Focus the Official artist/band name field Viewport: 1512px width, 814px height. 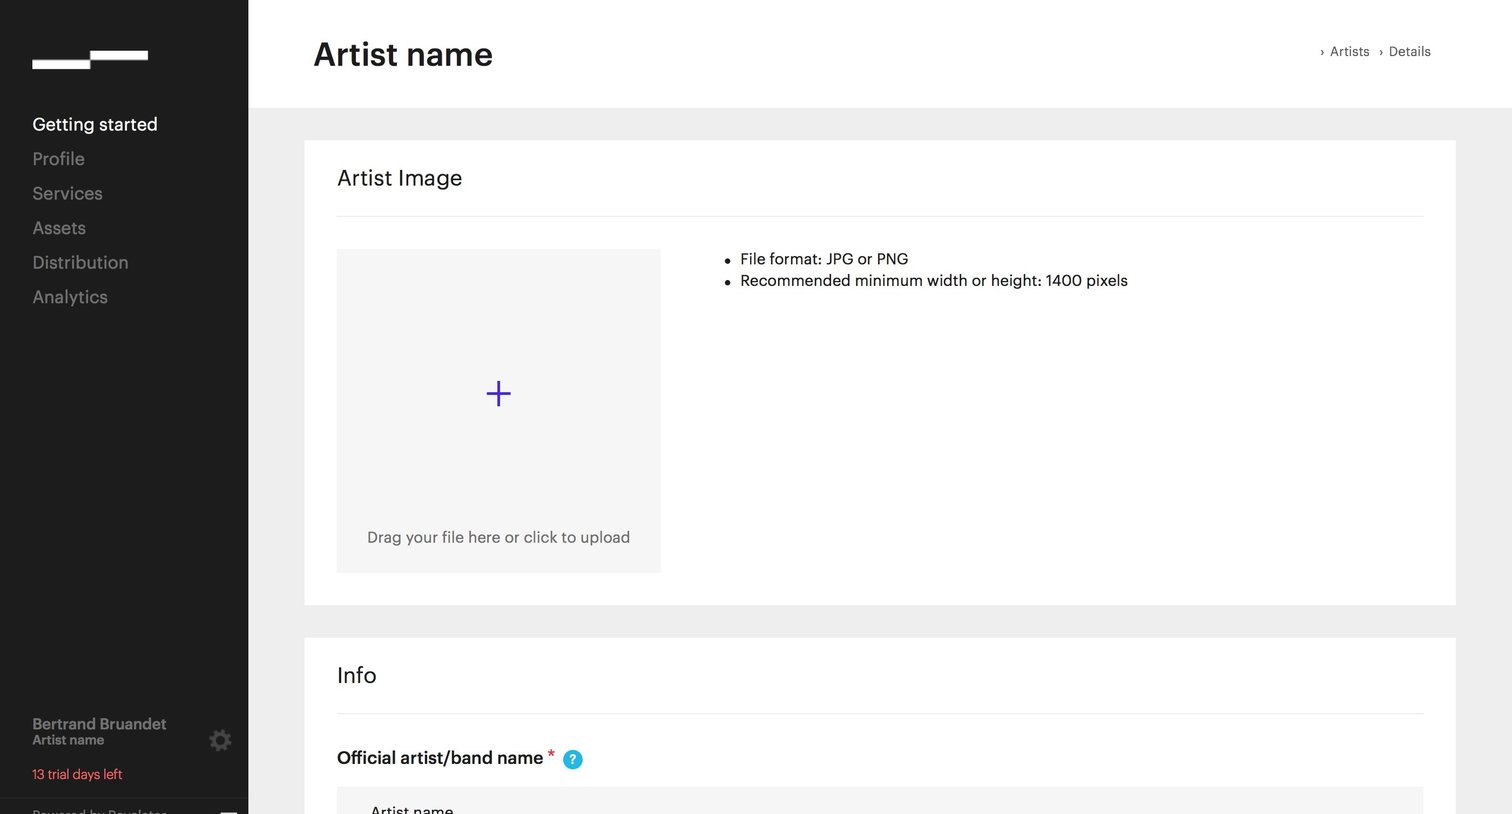coord(880,801)
